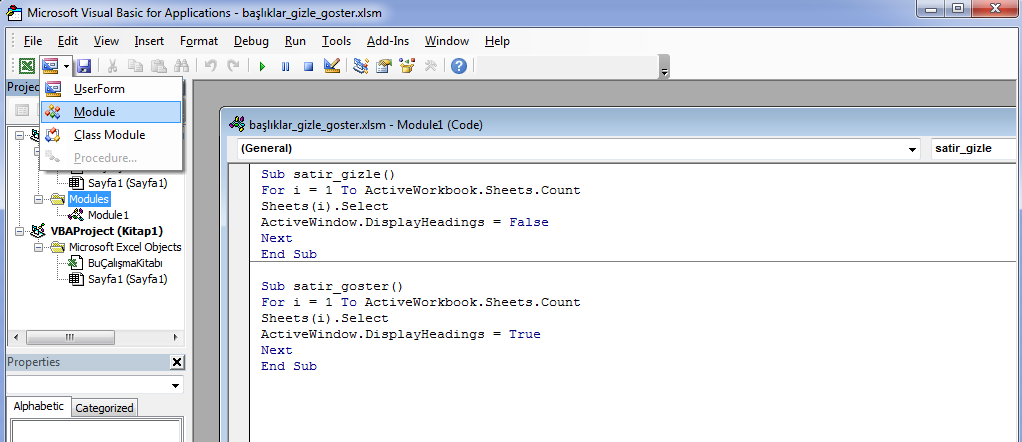Collapse the Modules folder node

click(38, 199)
